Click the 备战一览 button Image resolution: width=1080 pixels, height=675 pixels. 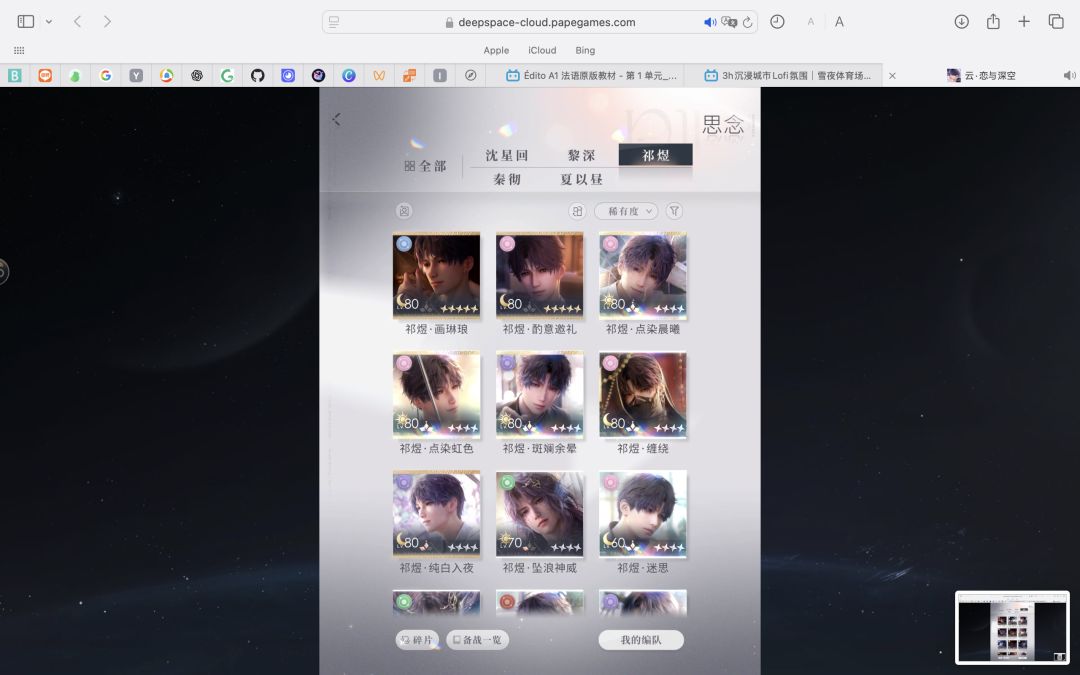click(x=477, y=640)
